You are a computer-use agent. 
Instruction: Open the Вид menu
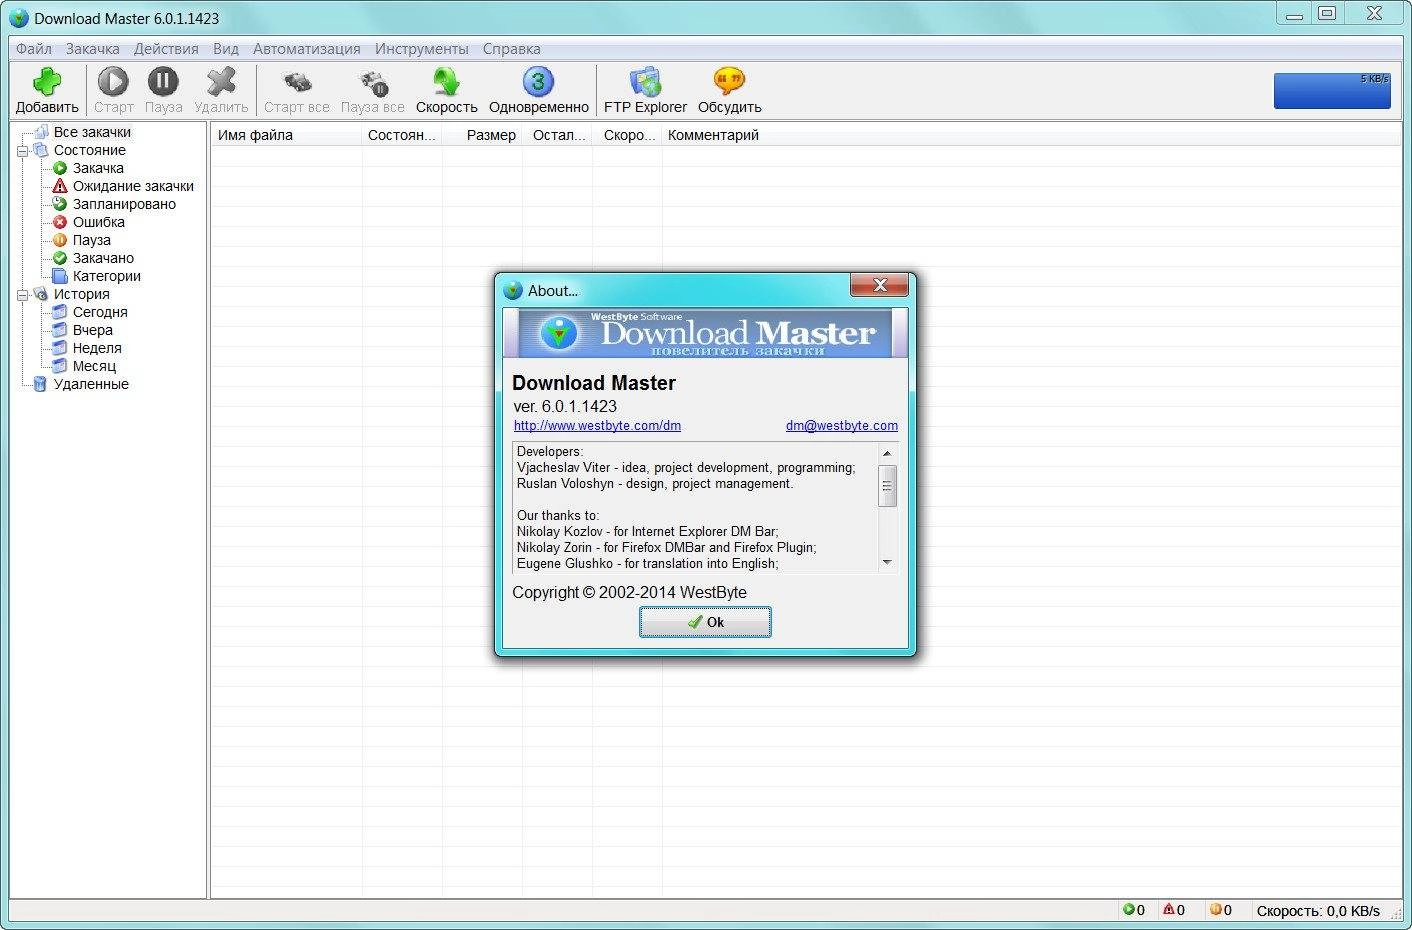226,49
